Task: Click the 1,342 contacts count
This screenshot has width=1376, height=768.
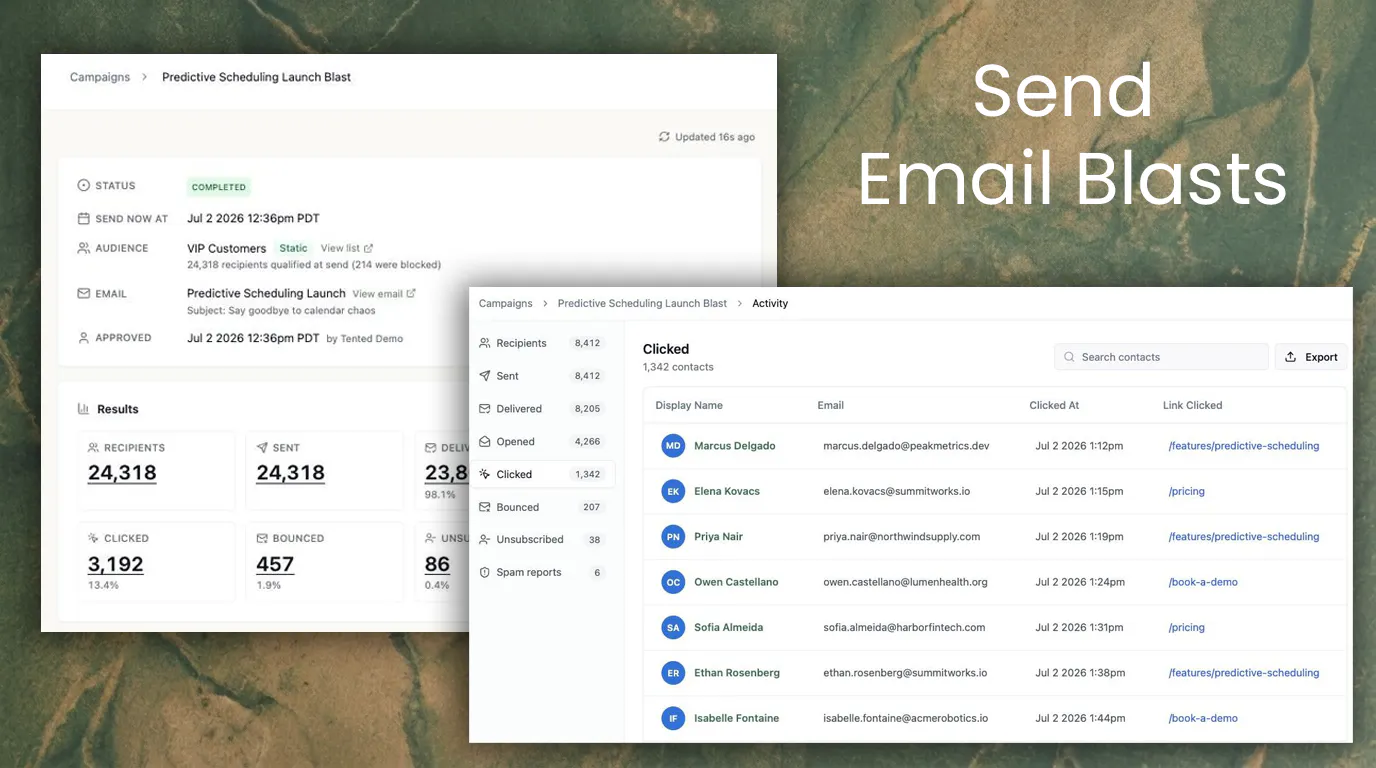Action: click(x=678, y=367)
